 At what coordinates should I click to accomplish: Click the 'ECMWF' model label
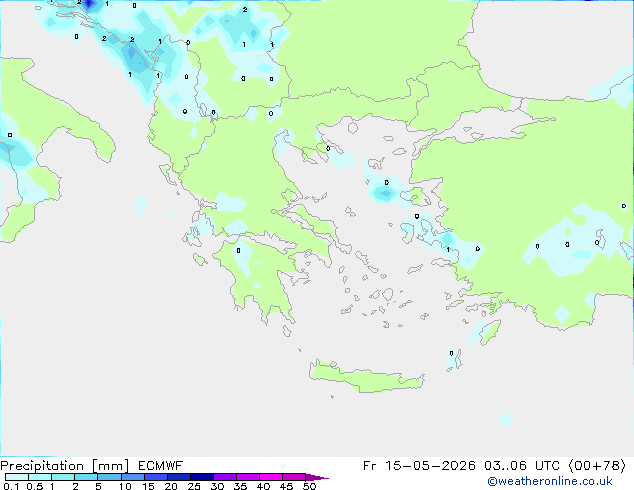click(x=161, y=466)
